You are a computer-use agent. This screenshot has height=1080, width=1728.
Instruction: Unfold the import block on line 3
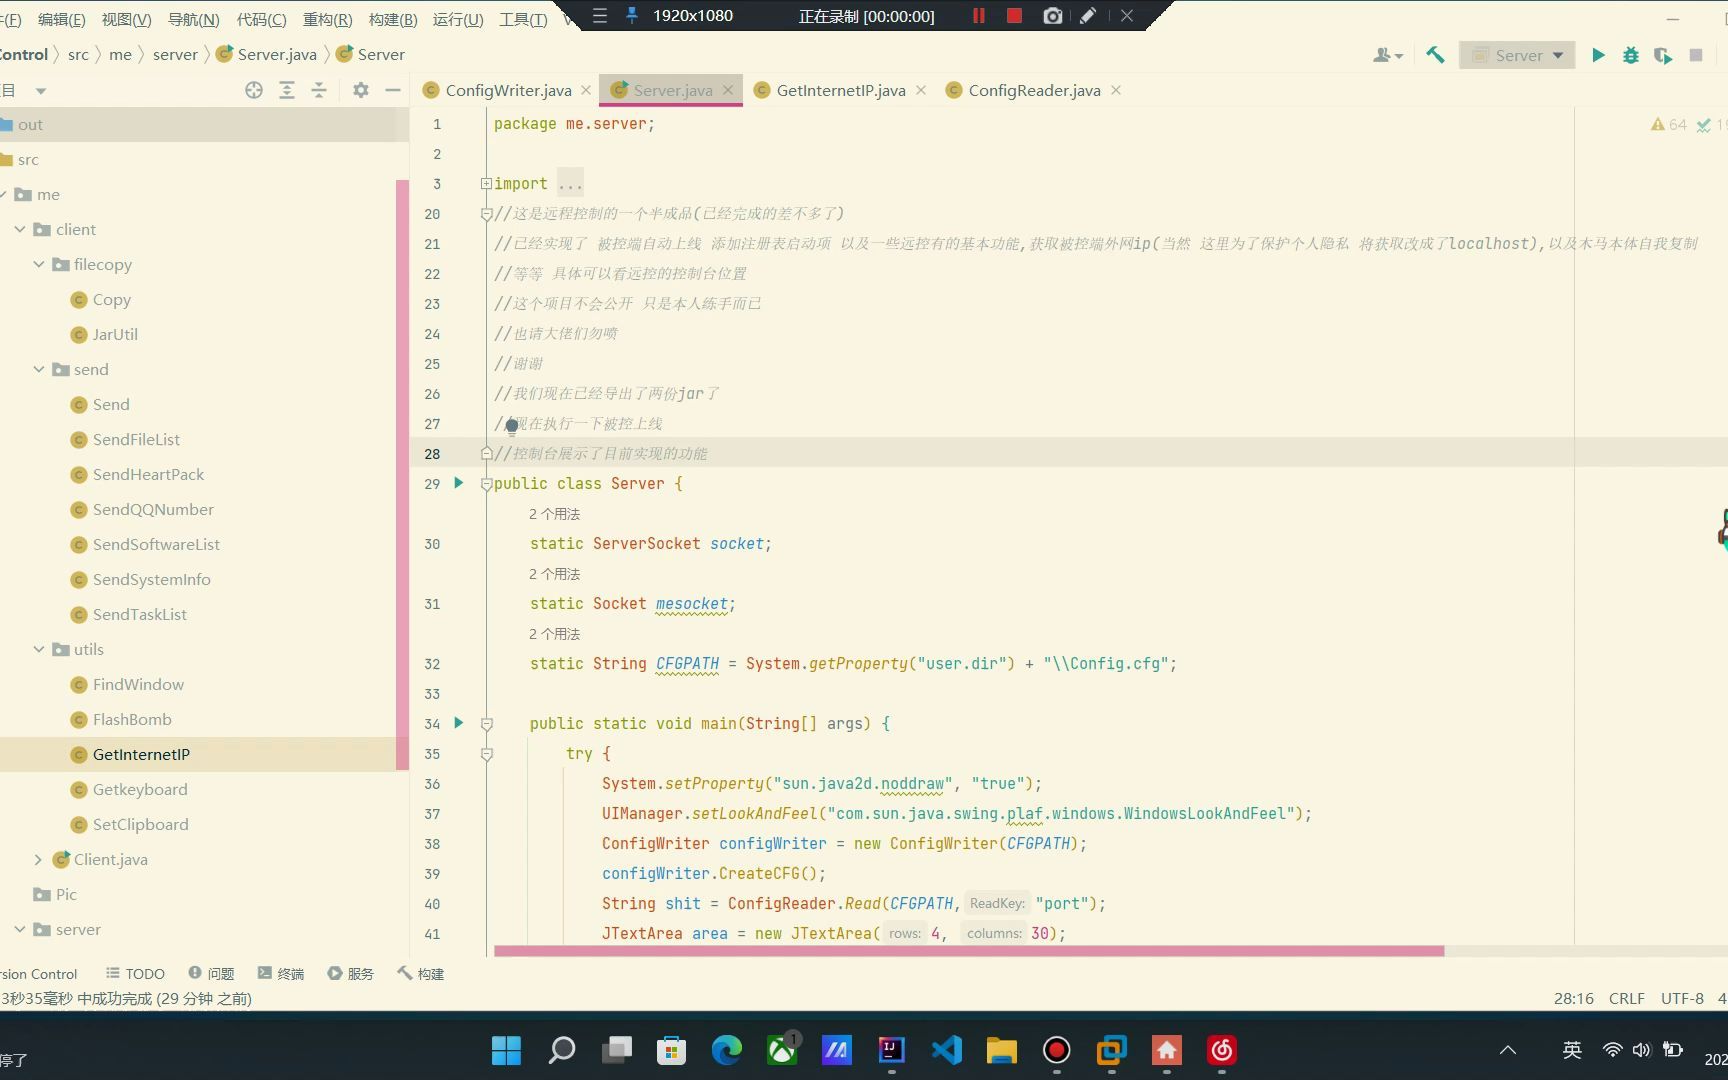[x=486, y=184]
